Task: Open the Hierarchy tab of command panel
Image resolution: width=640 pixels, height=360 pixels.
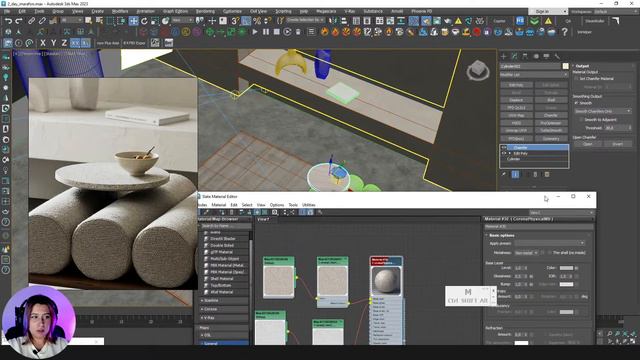Action: [x=525, y=56]
